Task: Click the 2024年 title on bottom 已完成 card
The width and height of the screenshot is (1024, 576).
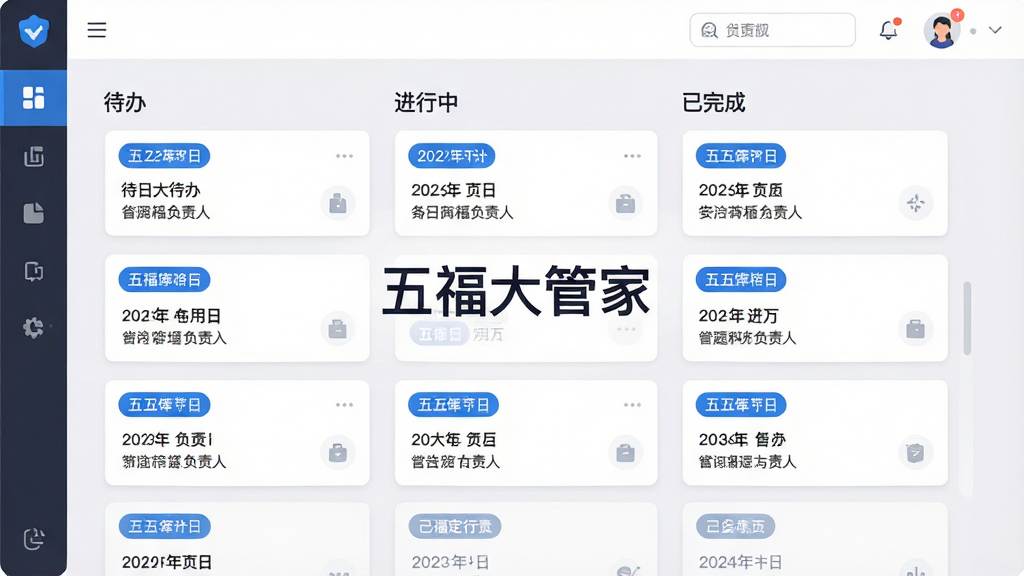Action: click(x=740, y=562)
